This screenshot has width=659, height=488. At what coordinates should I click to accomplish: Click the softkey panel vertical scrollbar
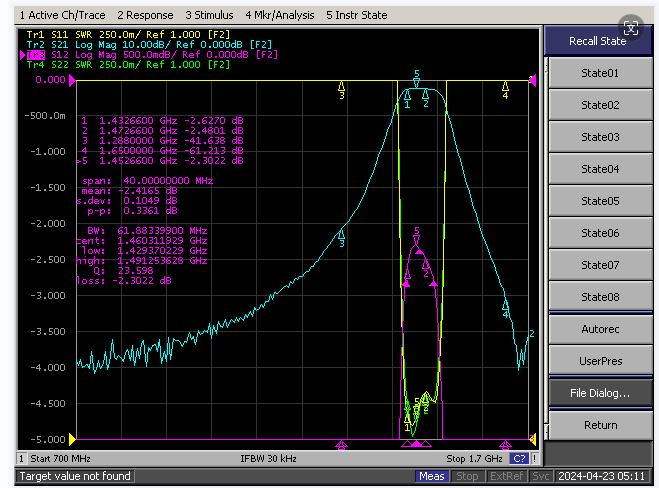[x=546, y=248]
